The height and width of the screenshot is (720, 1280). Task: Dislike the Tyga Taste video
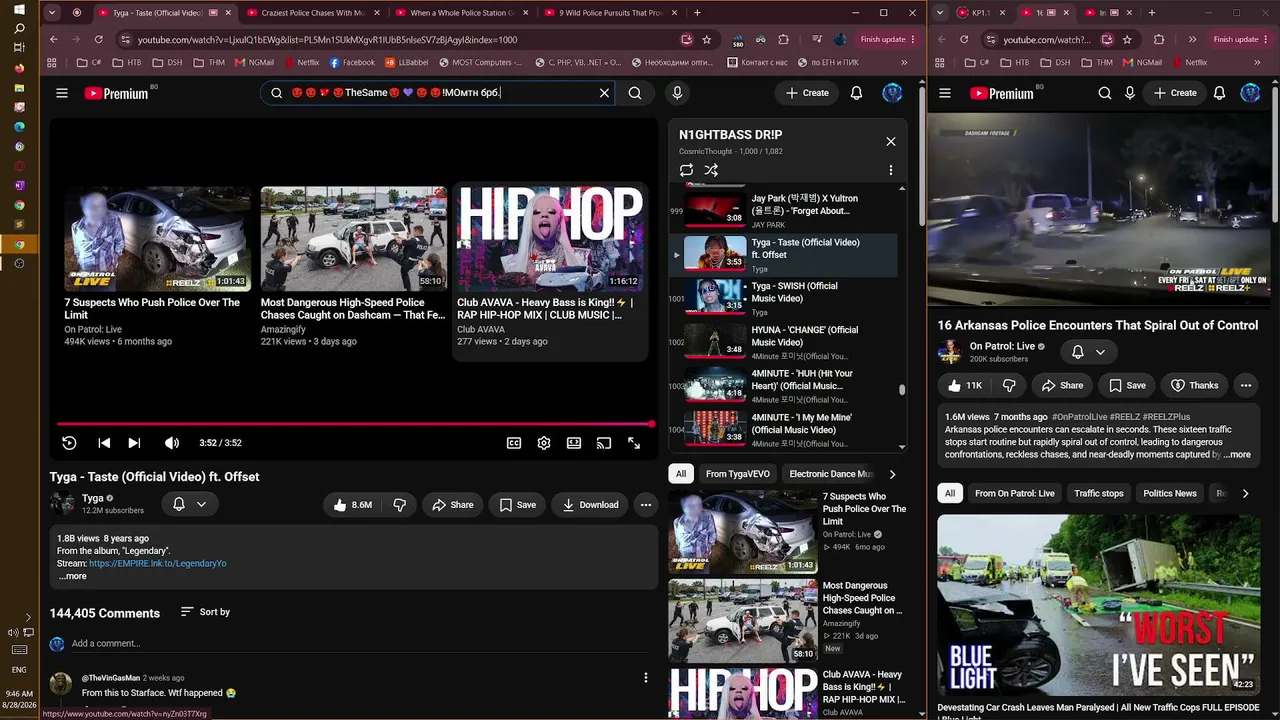point(399,505)
